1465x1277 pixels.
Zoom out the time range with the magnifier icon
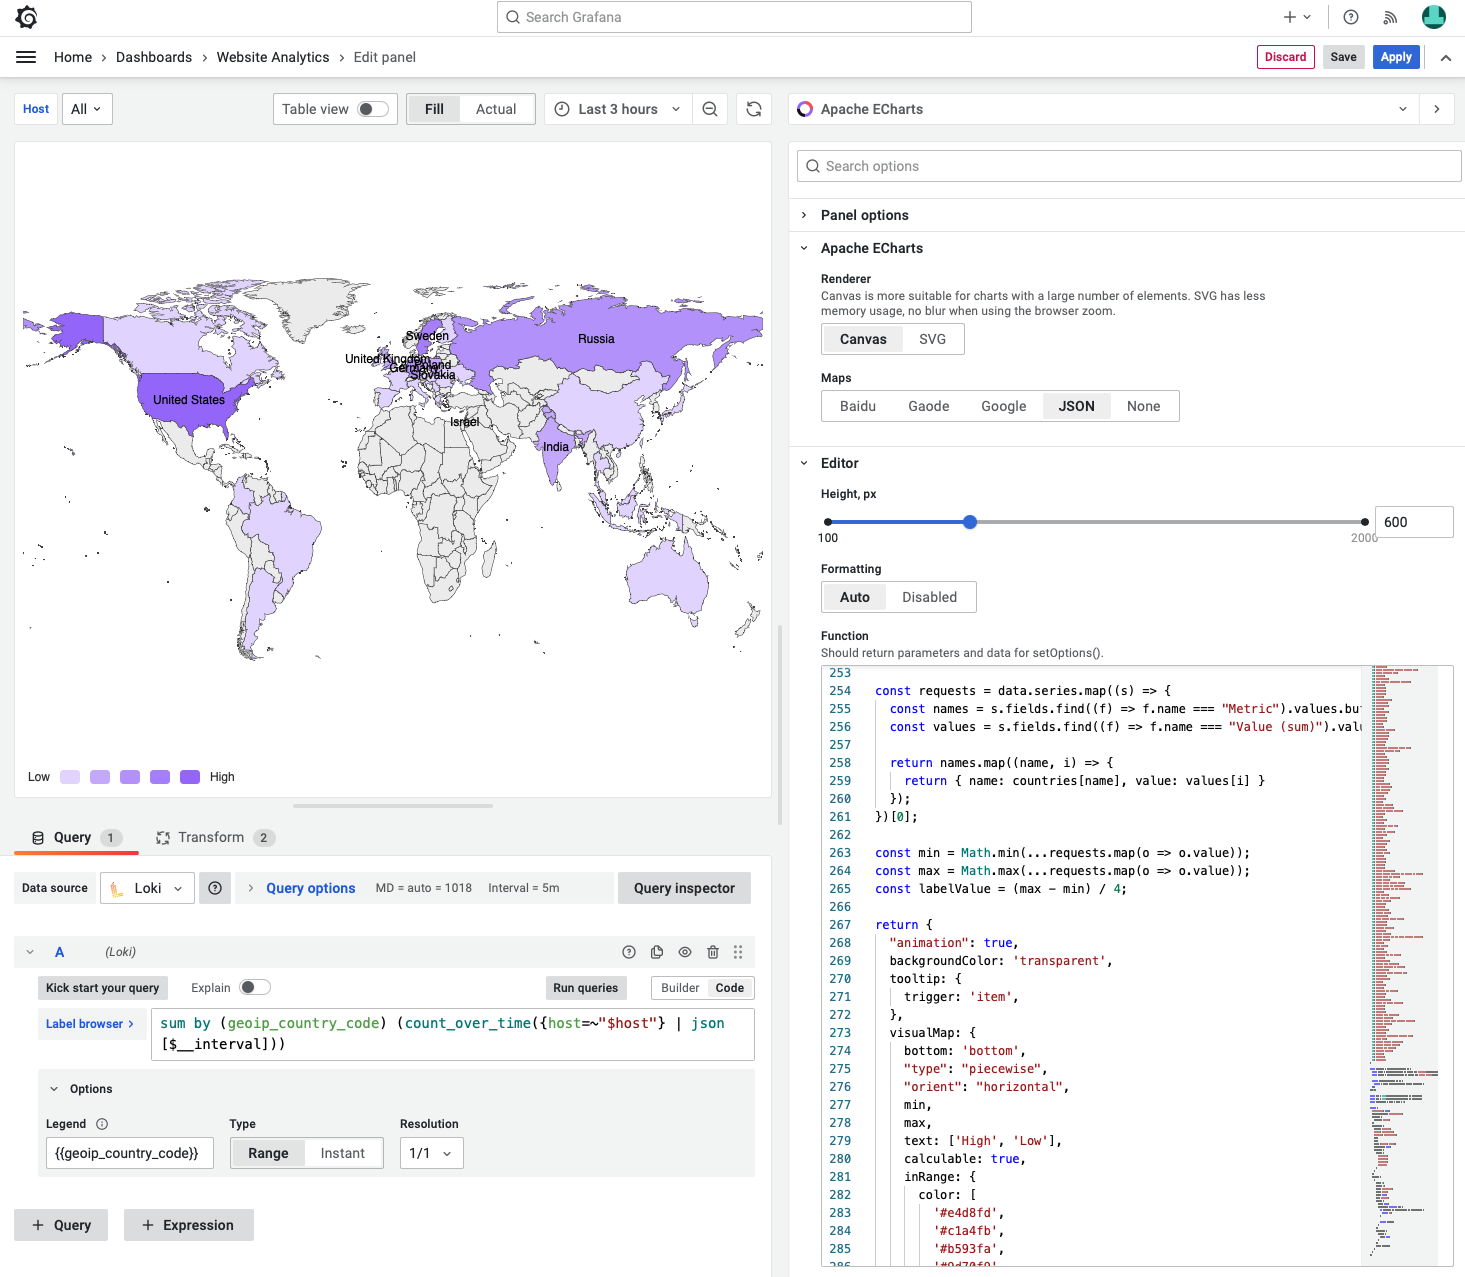(710, 109)
